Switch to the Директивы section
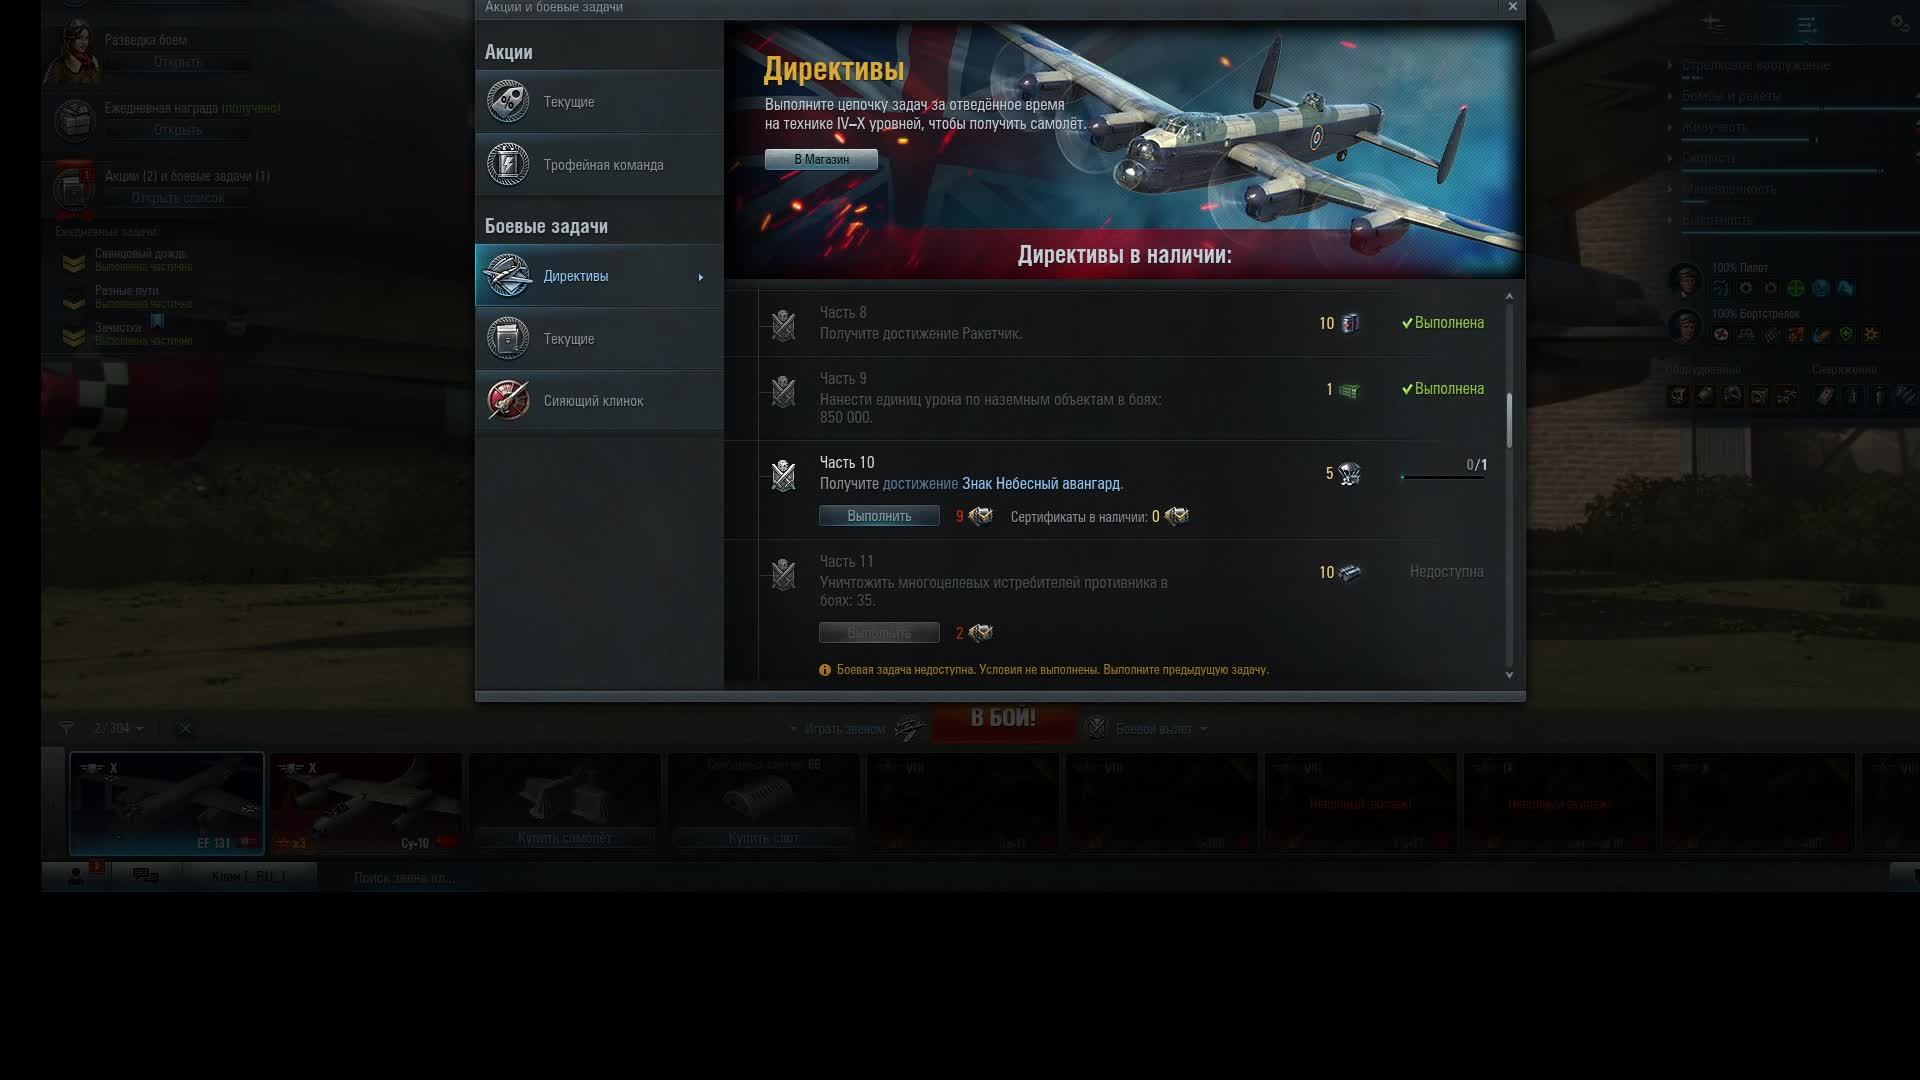 [x=576, y=276]
